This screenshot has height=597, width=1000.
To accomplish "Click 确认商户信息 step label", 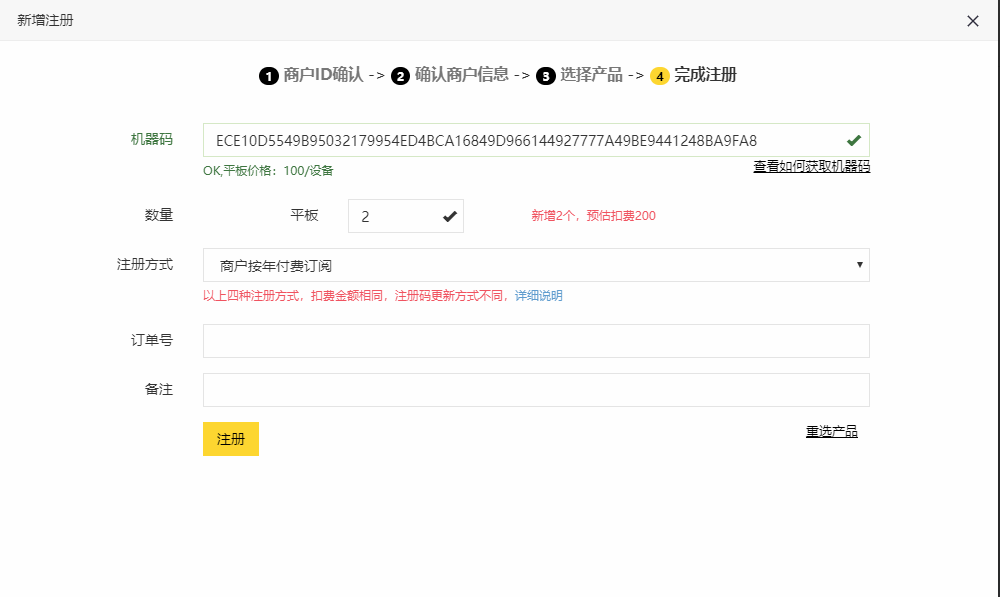I will (462, 75).
